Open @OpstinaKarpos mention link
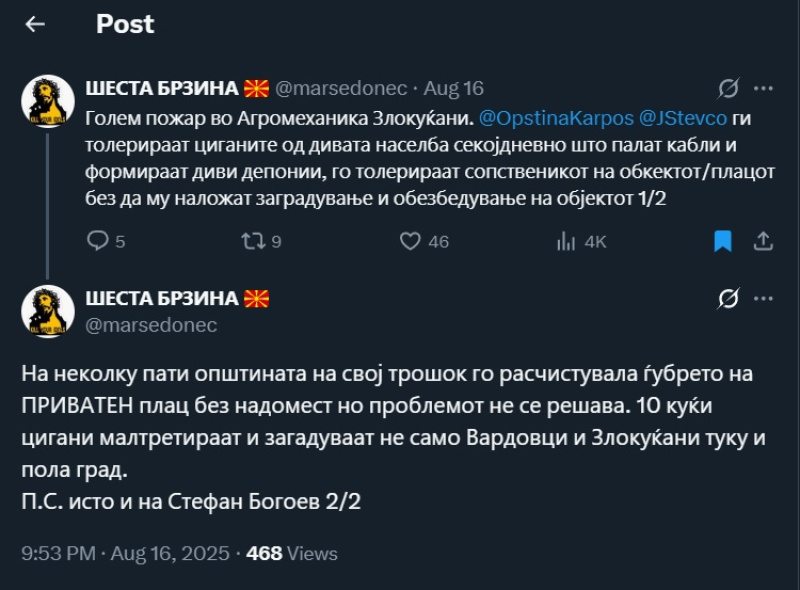 click(556, 117)
